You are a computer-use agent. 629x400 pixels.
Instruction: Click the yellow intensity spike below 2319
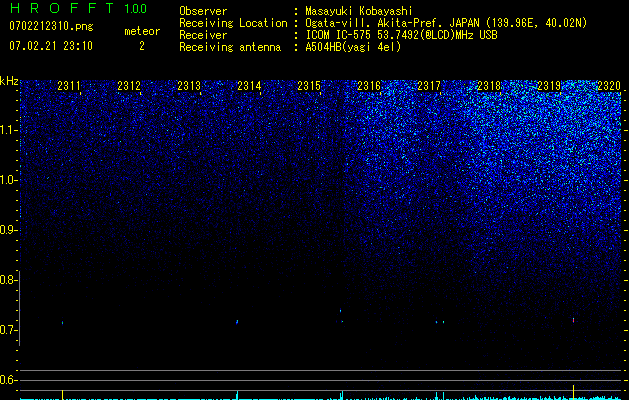(573, 392)
